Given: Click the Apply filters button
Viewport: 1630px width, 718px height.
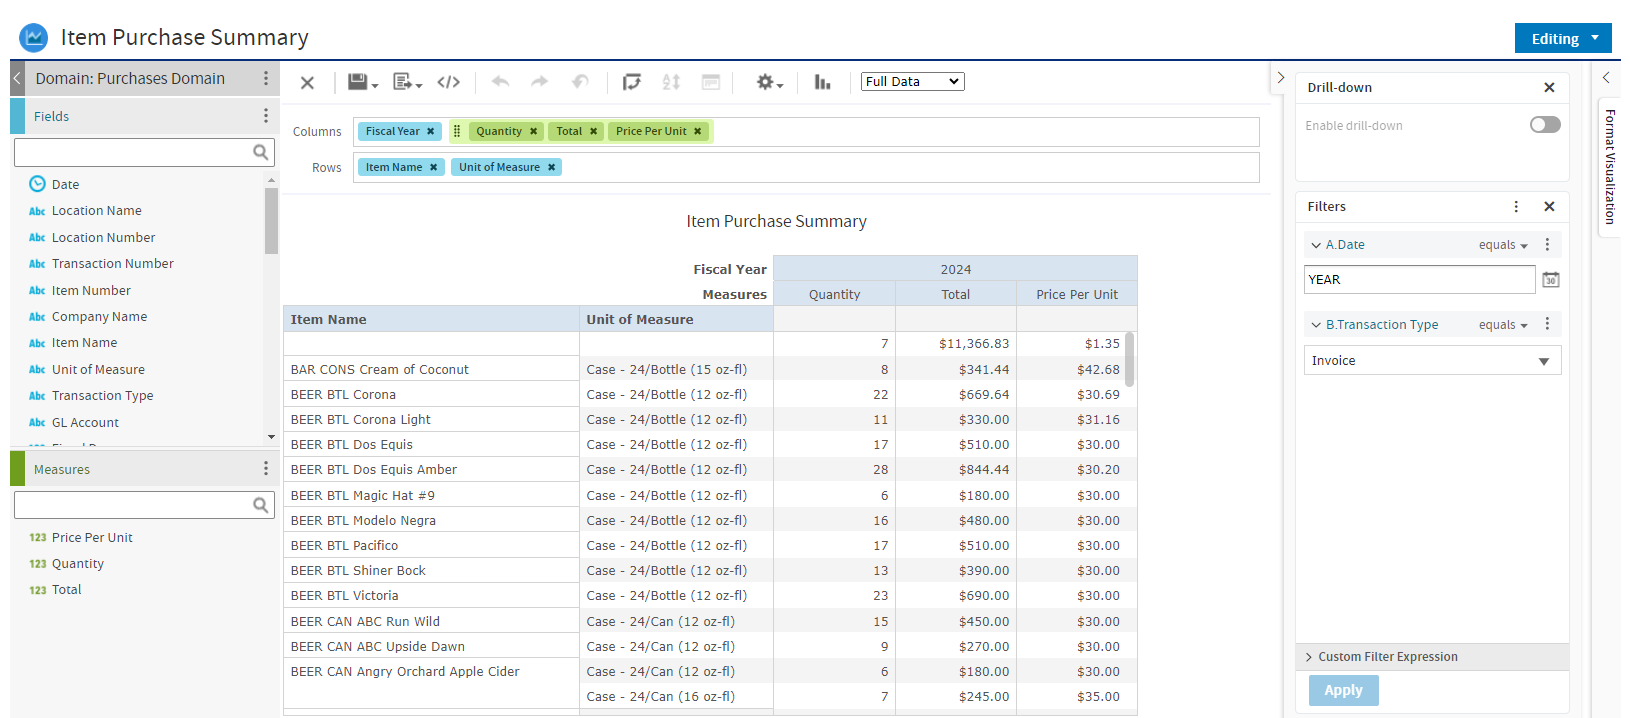Looking at the screenshot, I should [x=1343, y=690].
